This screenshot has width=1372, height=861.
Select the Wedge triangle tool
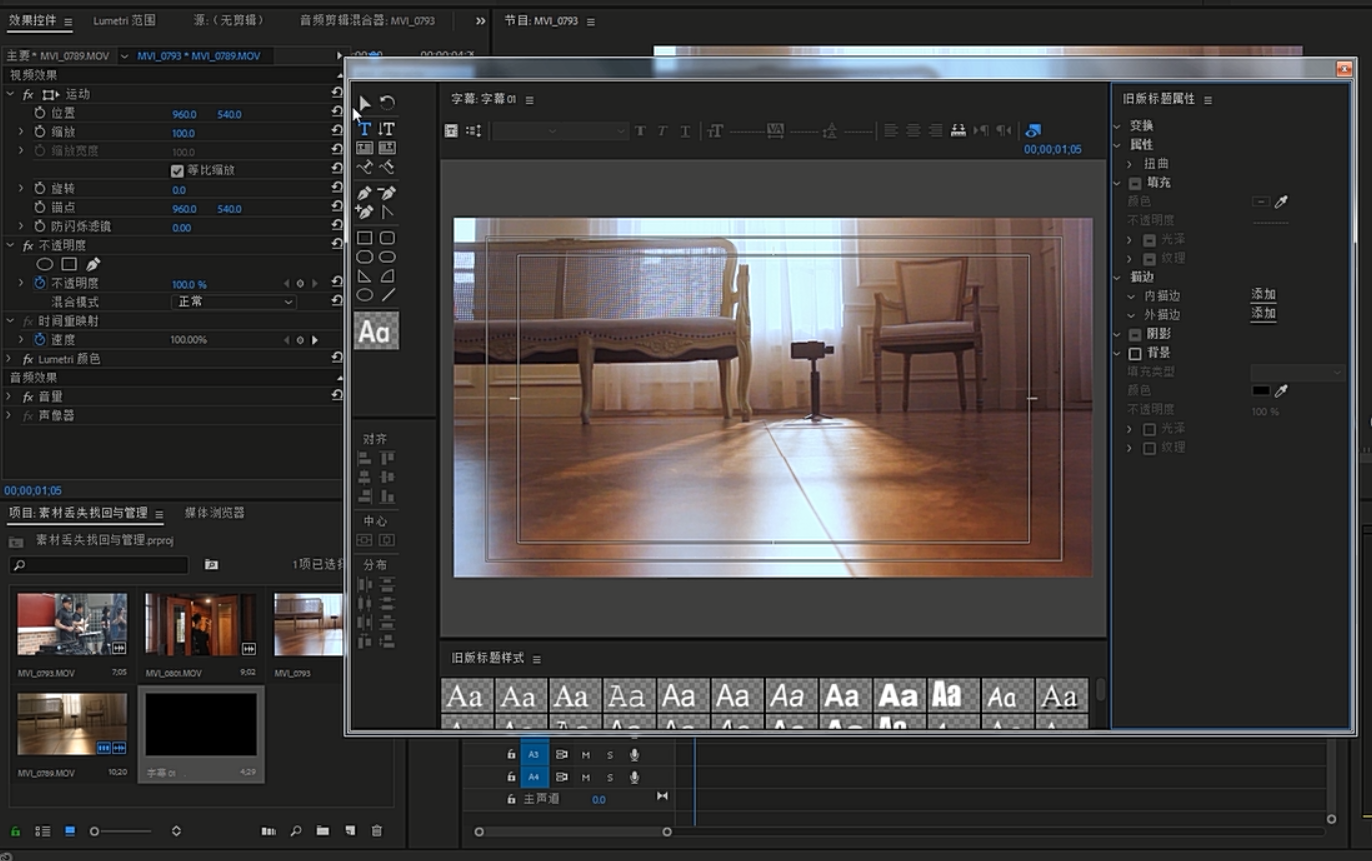coord(364,276)
